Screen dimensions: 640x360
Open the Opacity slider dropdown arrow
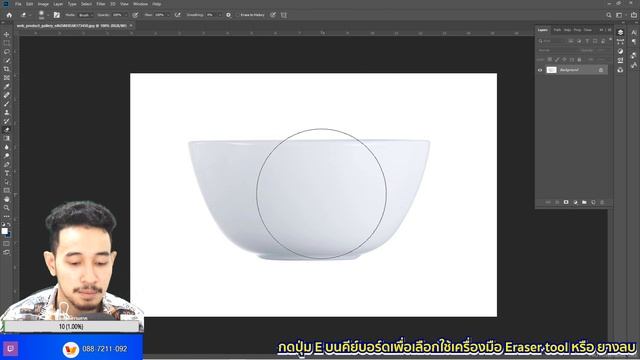126,15
